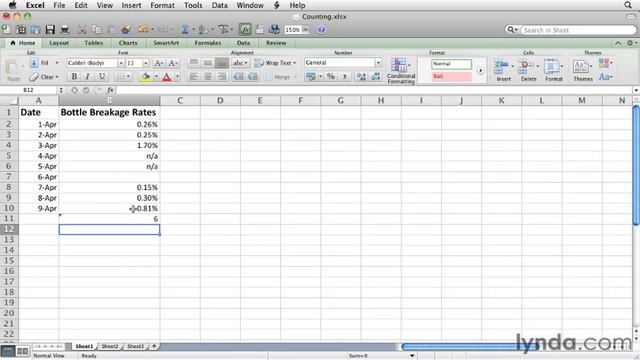Click the Filter funnel icon
This screenshot has width=640, height=360.
[223, 29]
